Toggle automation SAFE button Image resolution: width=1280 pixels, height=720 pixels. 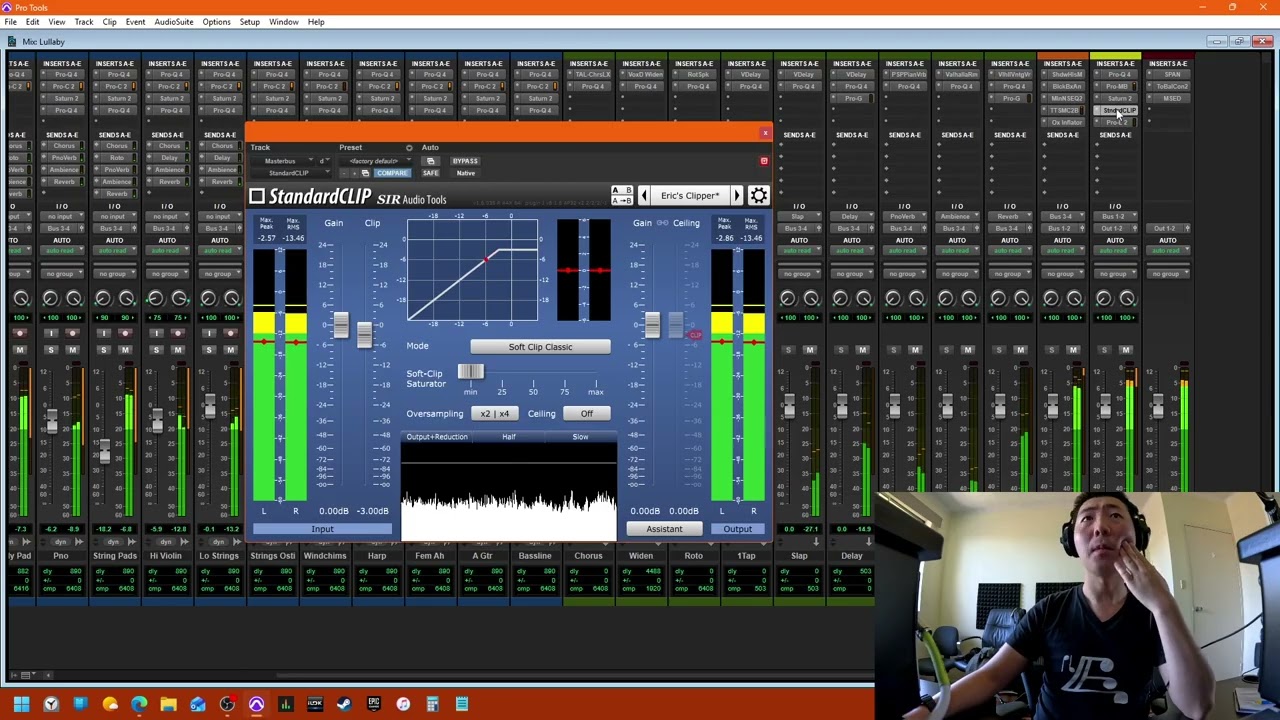pos(430,173)
